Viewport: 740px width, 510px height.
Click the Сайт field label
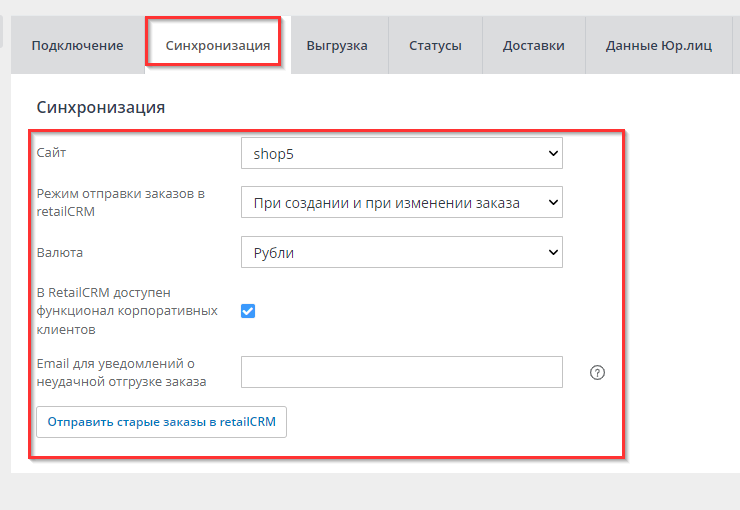tap(52, 153)
